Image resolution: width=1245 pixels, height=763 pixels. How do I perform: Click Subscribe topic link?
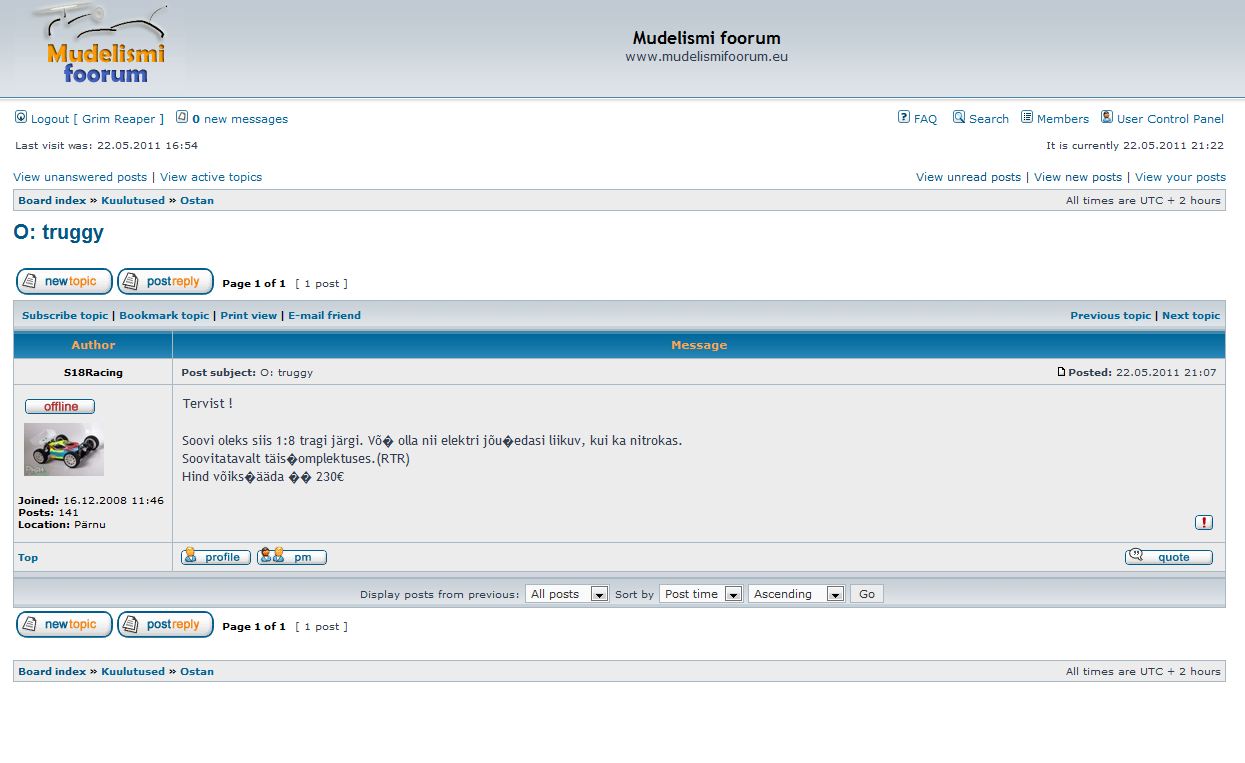click(65, 316)
